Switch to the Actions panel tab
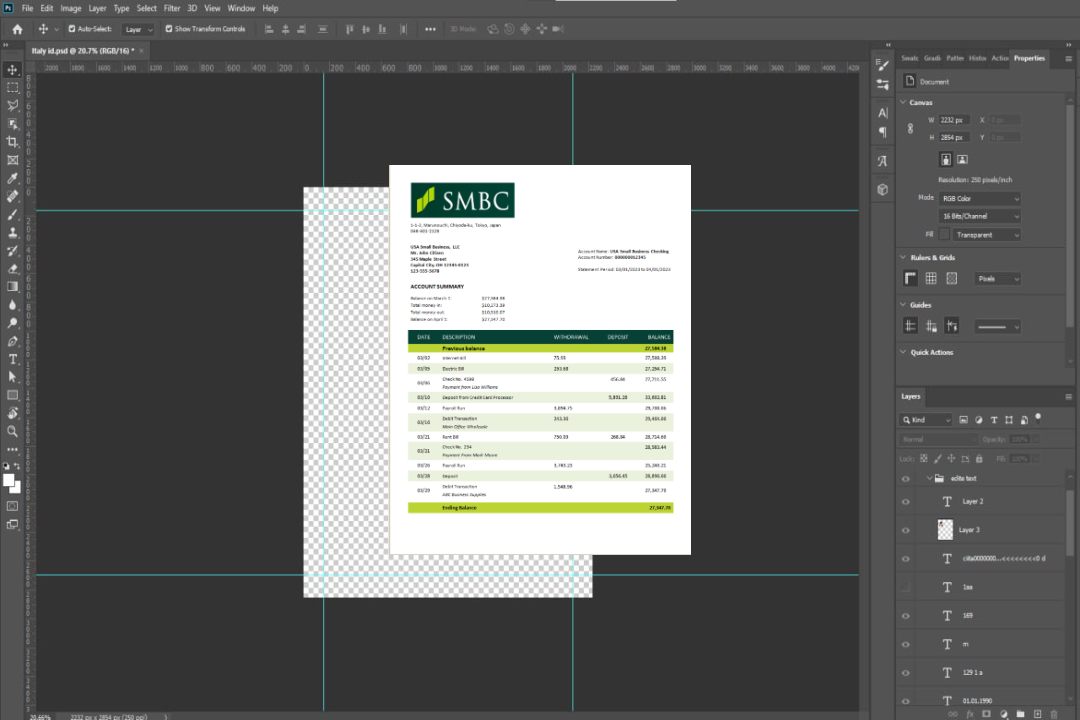 pos(999,59)
